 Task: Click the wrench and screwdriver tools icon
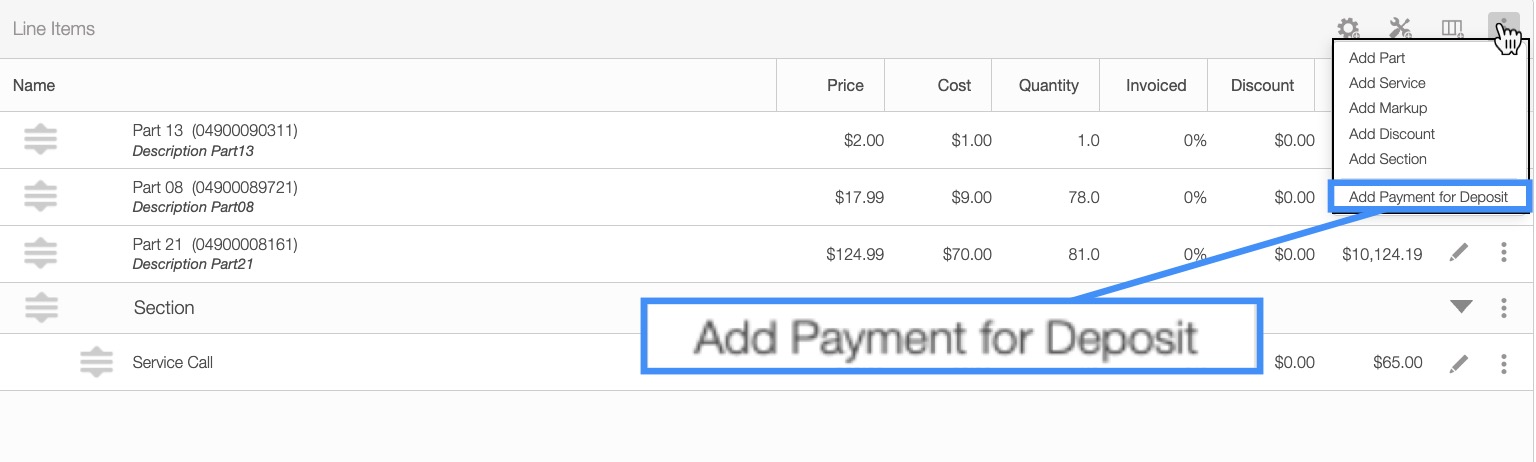click(1400, 29)
